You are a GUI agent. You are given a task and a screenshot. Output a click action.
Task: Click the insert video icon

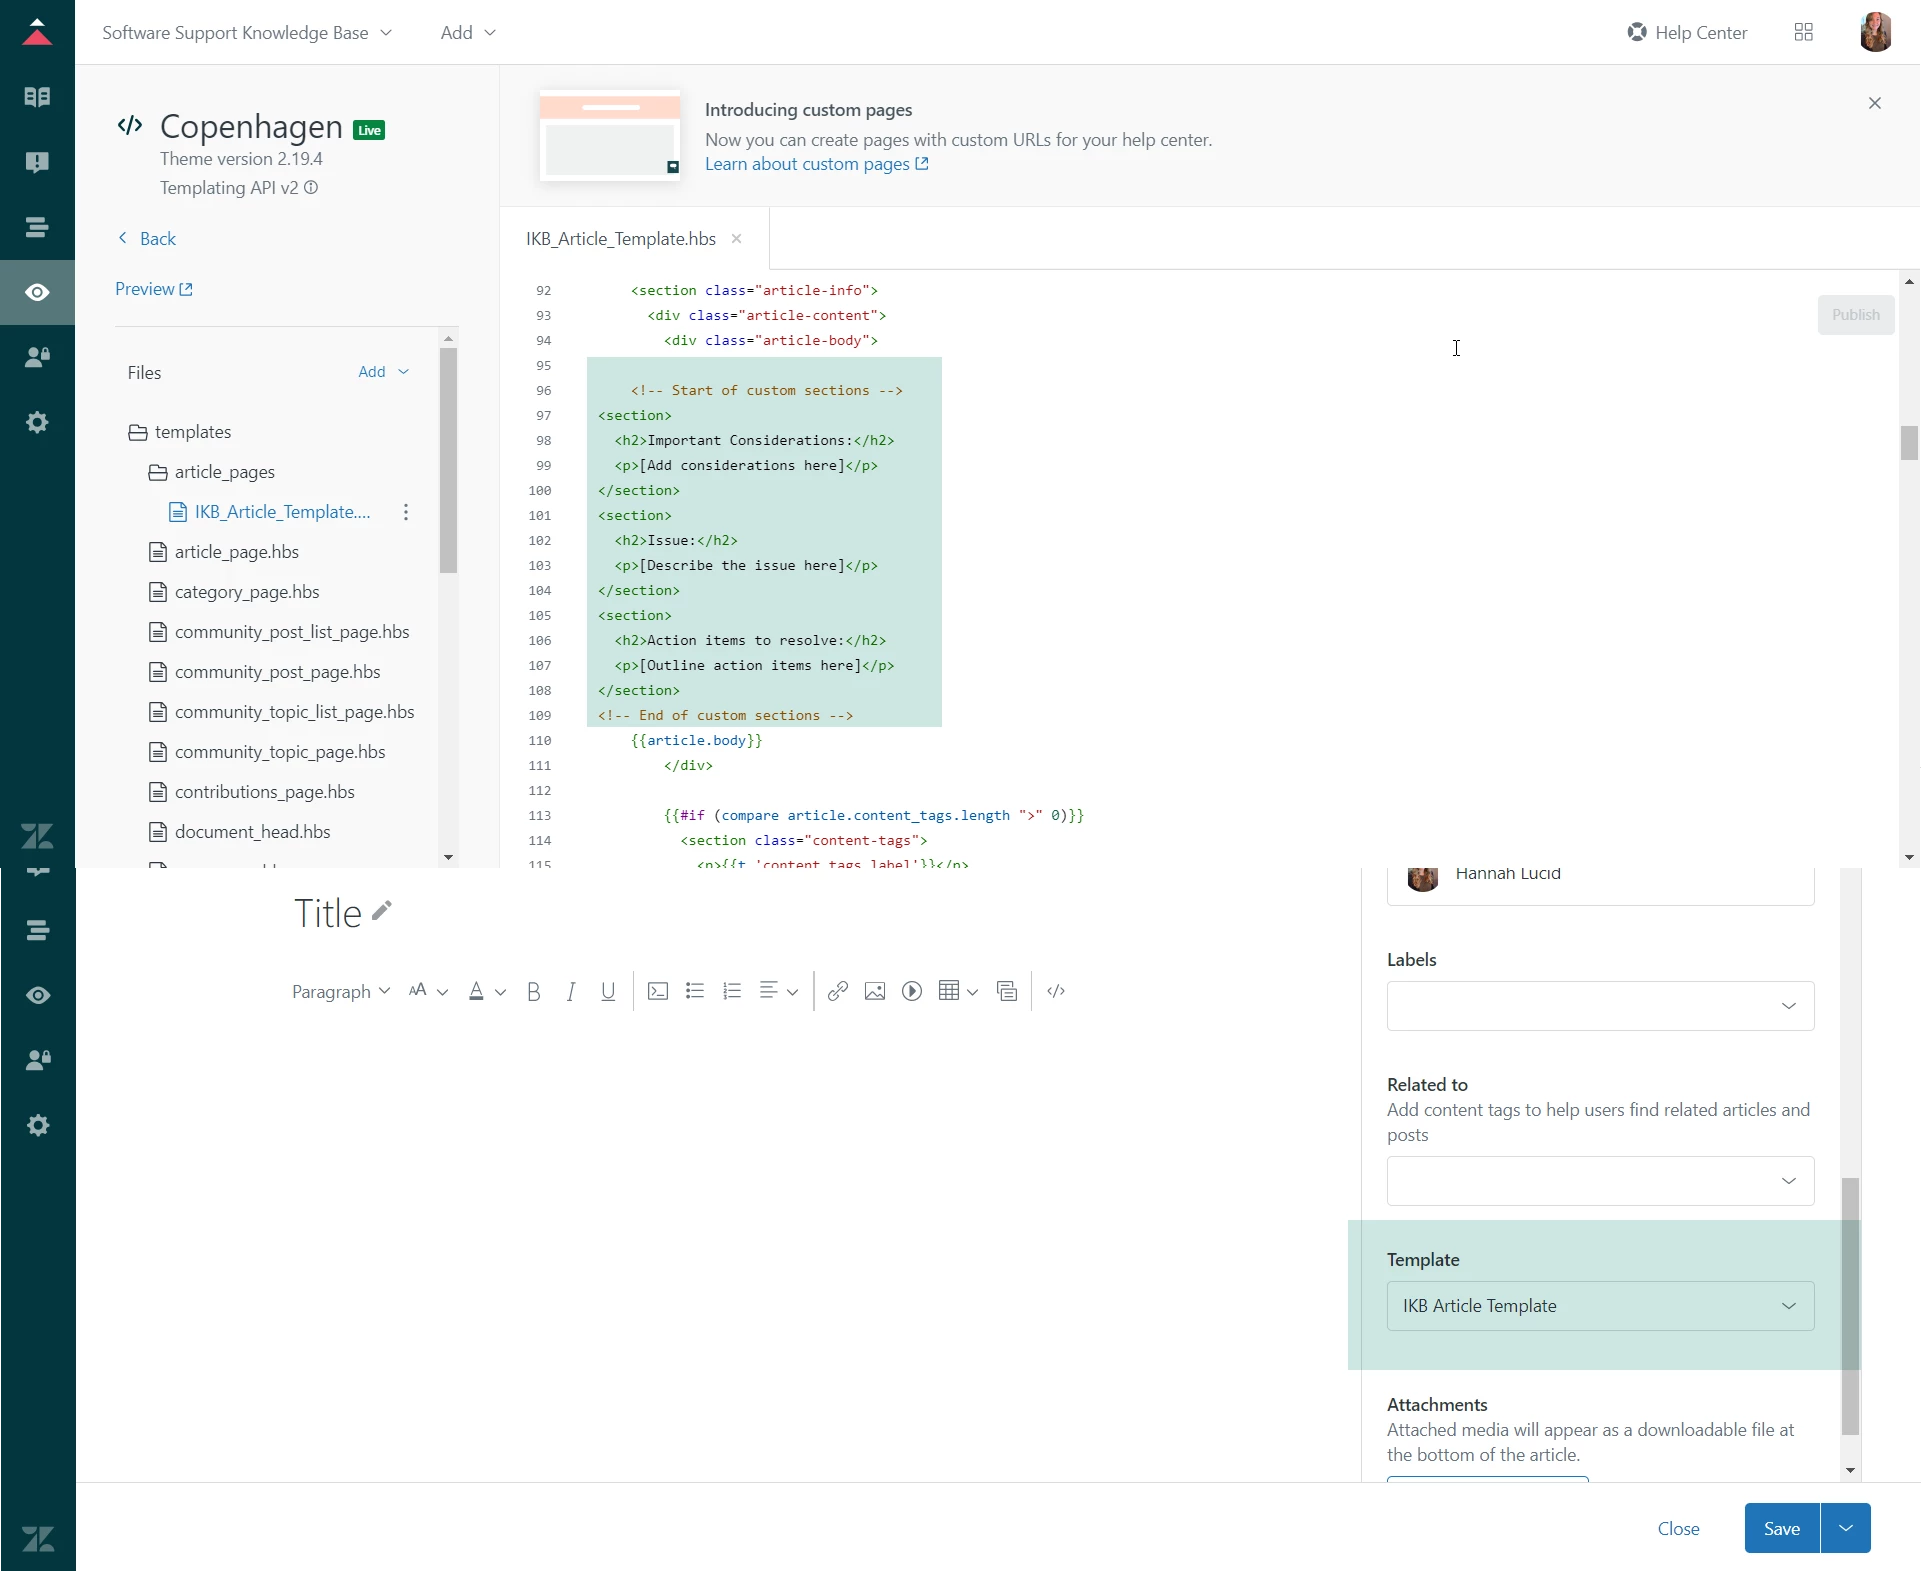tap(912, 991)
